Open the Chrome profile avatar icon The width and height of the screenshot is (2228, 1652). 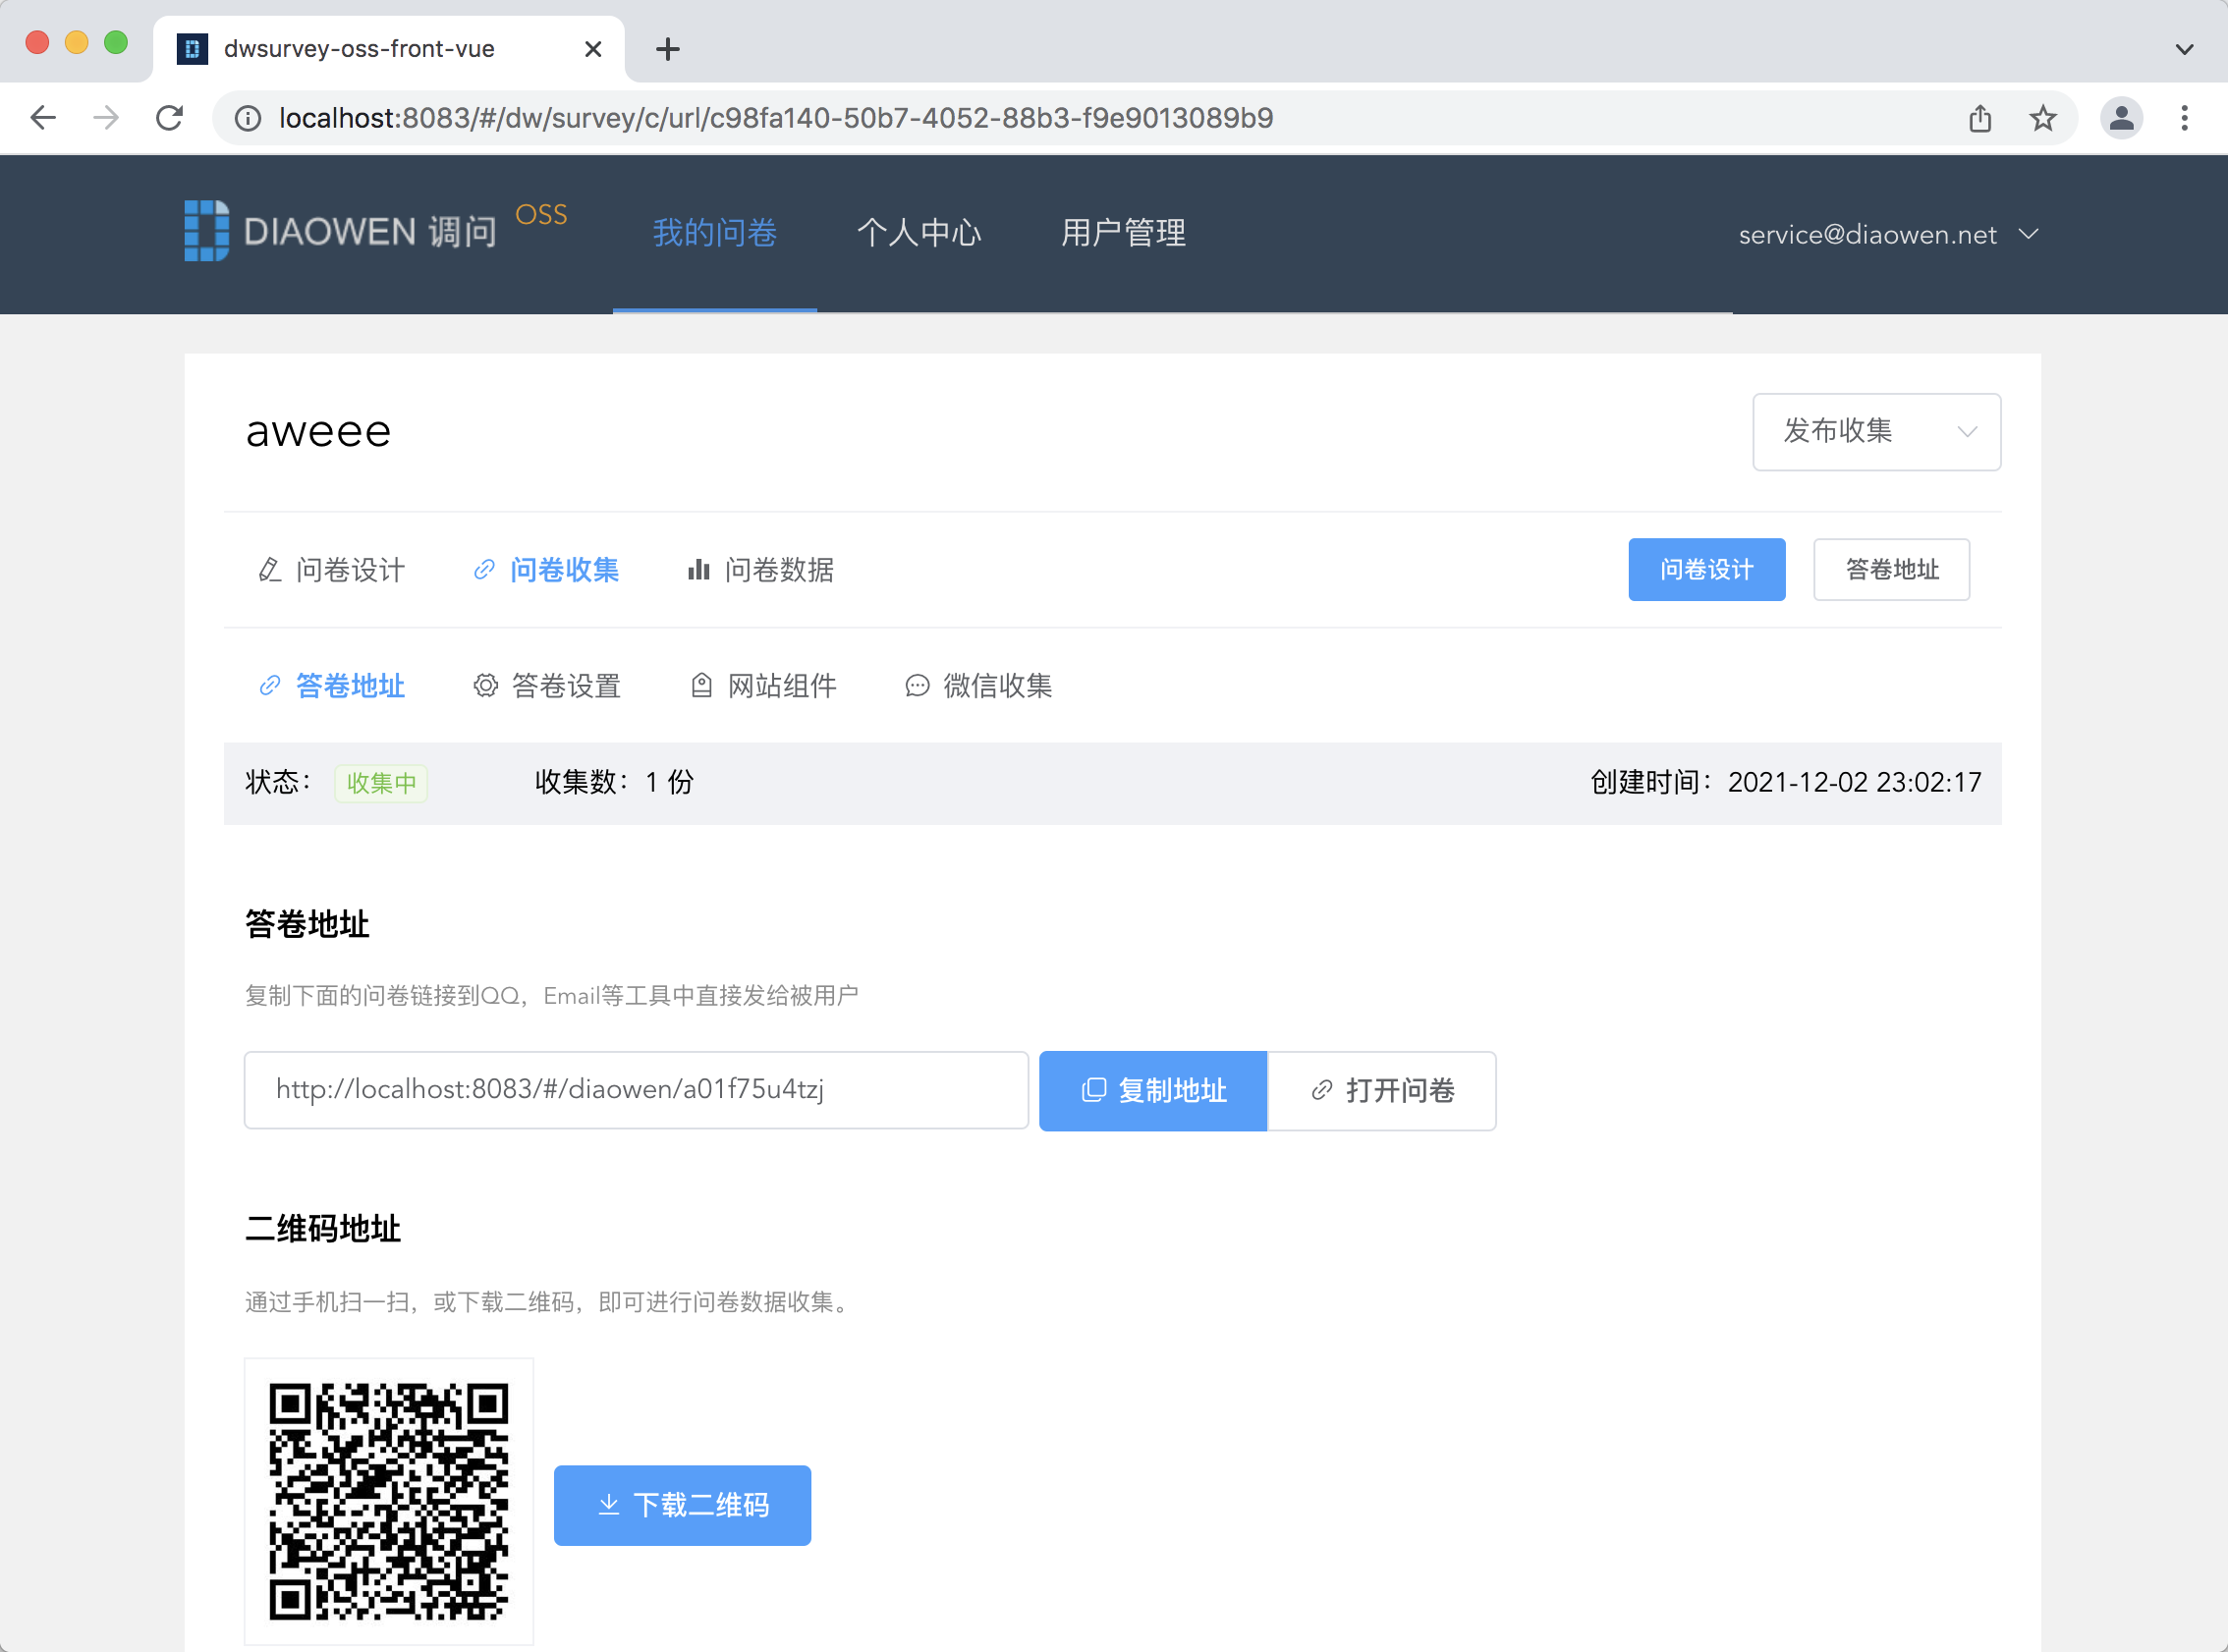(2120, 118)
